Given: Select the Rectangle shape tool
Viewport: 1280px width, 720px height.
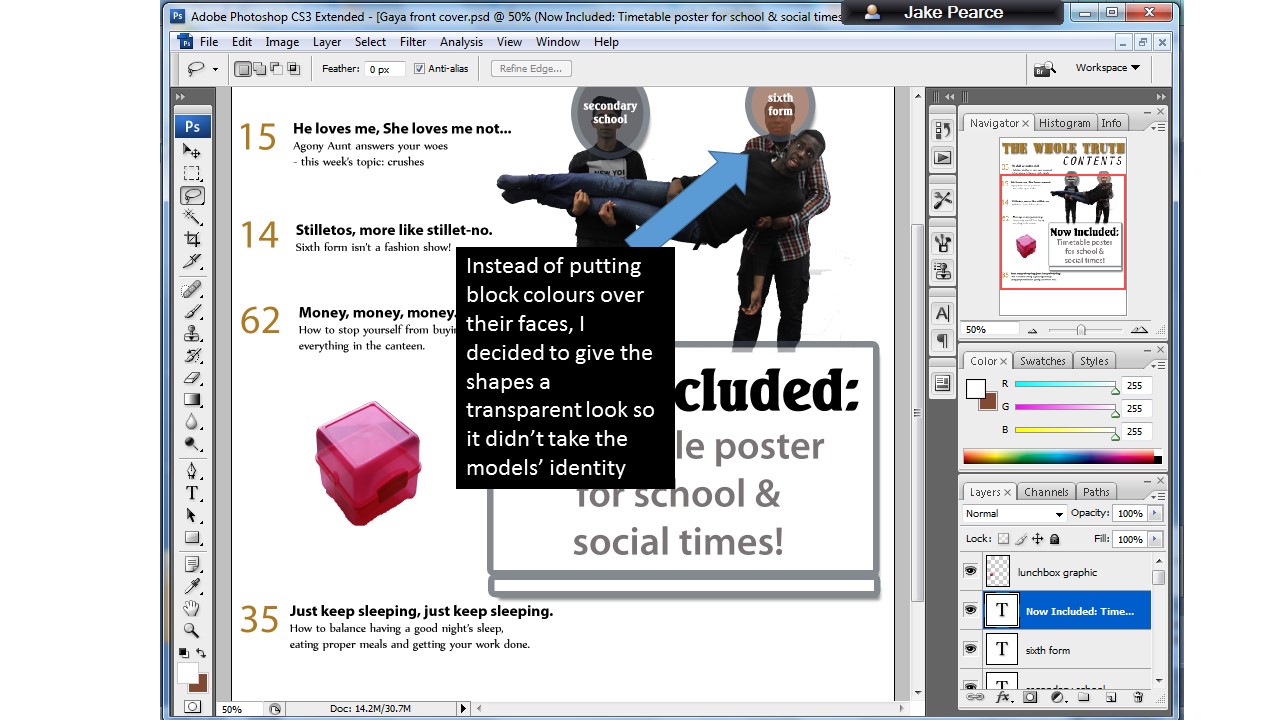Looking at the screenshot, I should pos(192,537).
